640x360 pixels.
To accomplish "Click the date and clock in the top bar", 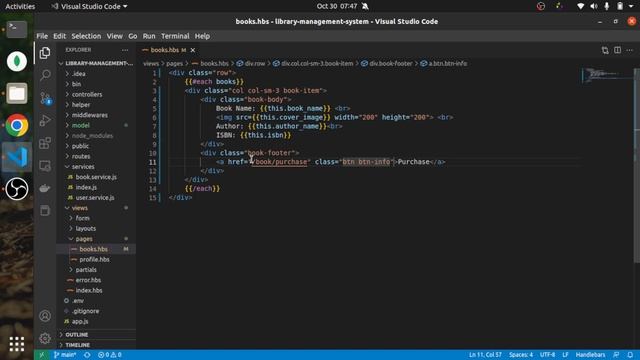I will (x=337, y=6).
